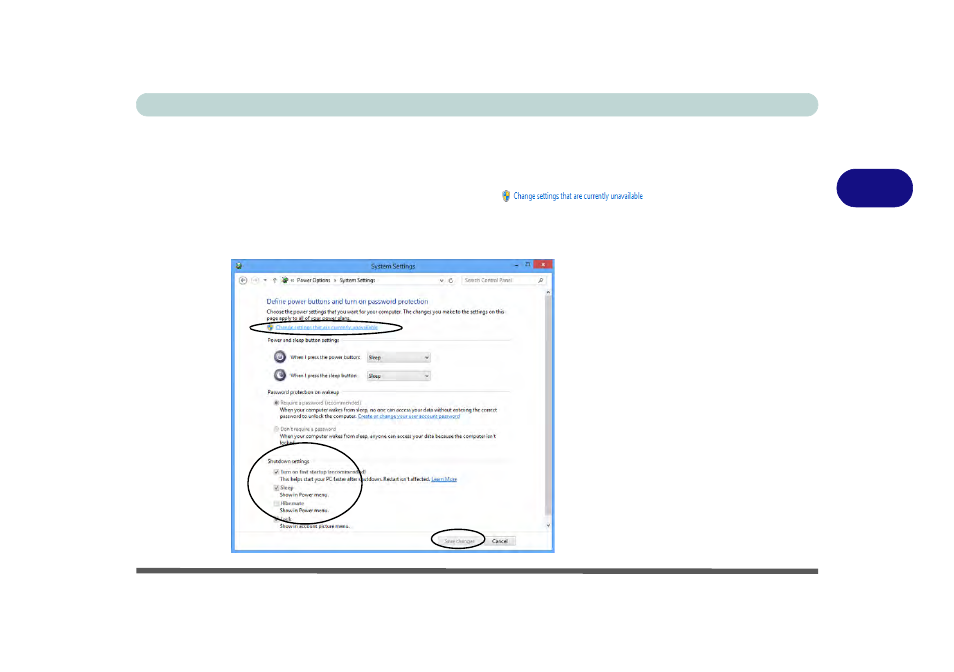
Task: Click the Back navigation arrow
Action: (x=243, y=280)
